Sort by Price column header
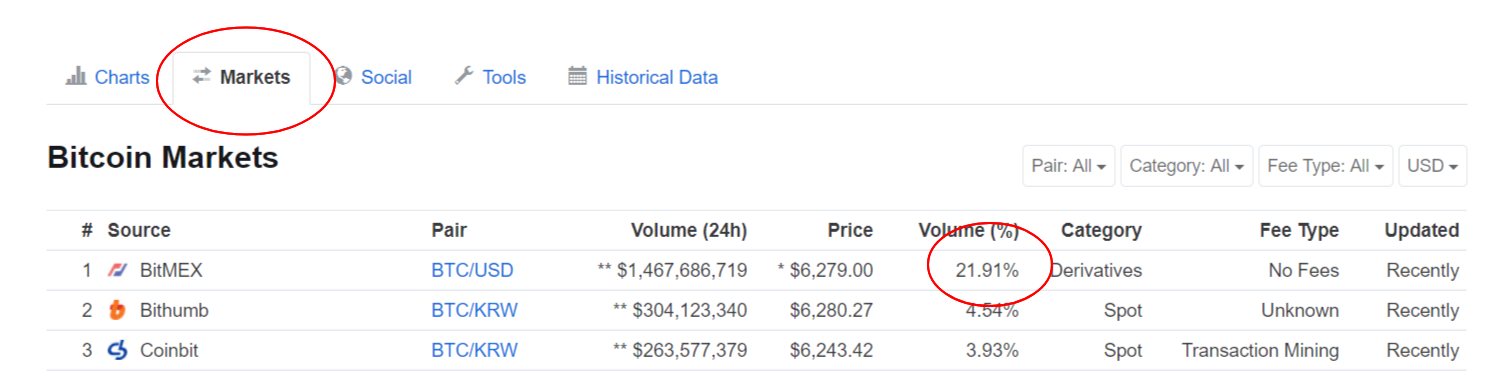The height and width of the screenshot is (377, 1493). point(850,230)
